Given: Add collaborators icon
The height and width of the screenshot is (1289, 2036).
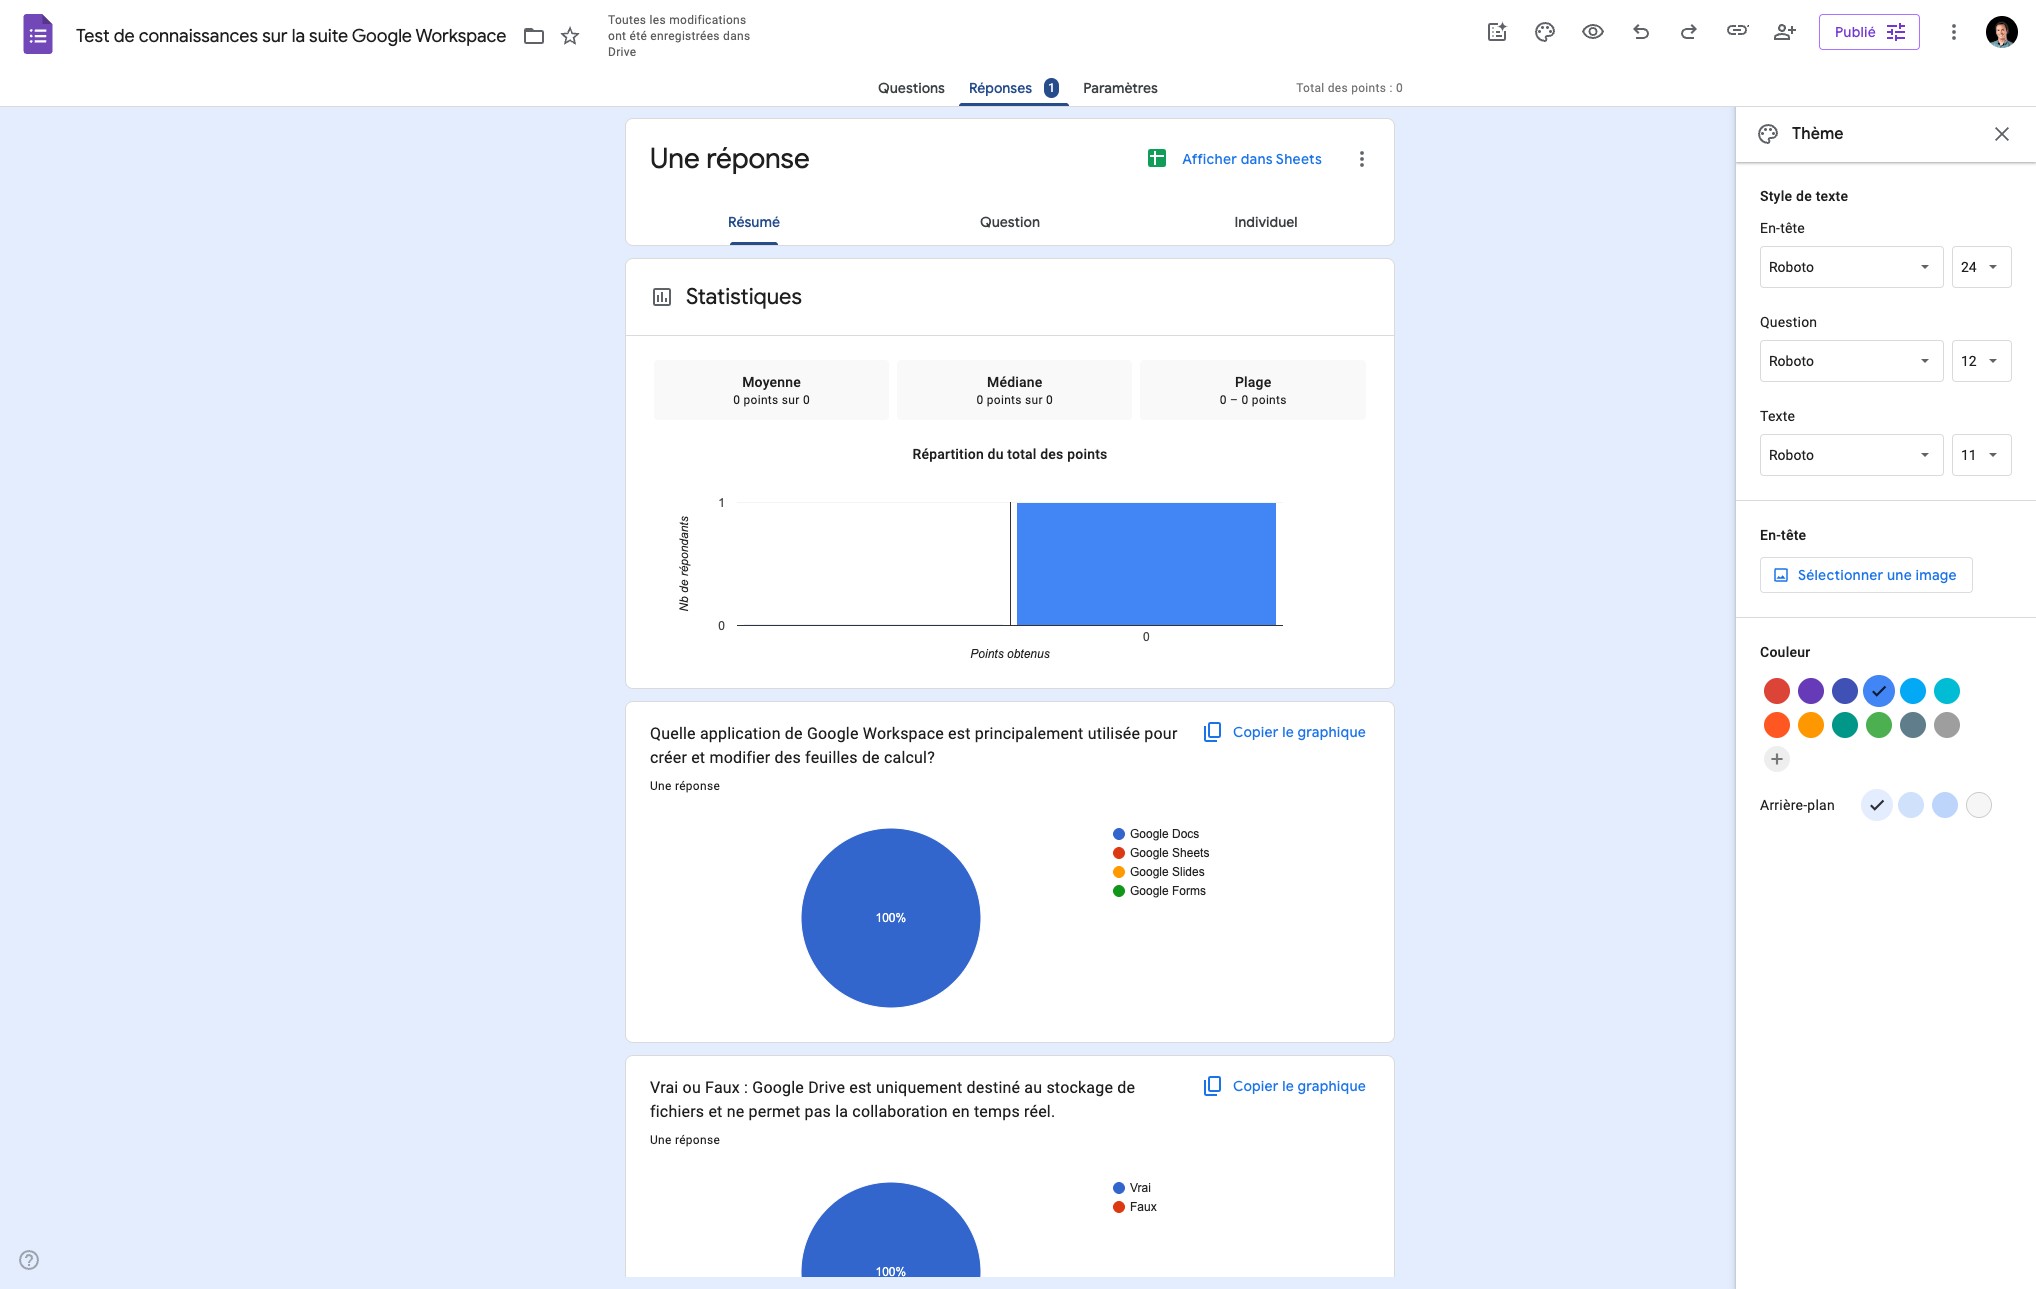Looking at the screenshot, I should (1785, 32).
